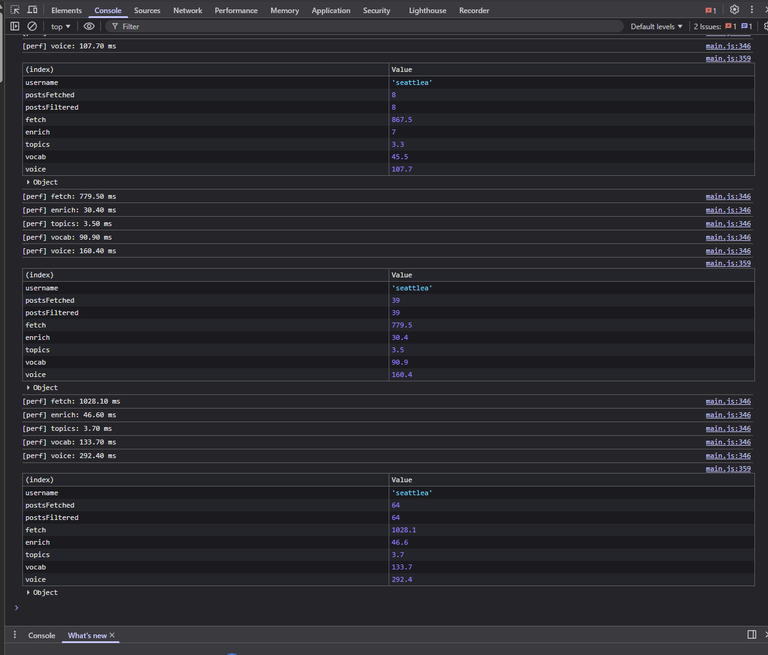This screenshot has width=768, height=655.
Task: Expand the Object below the last table
Action: pyautogui.click(x=42, y=592)
